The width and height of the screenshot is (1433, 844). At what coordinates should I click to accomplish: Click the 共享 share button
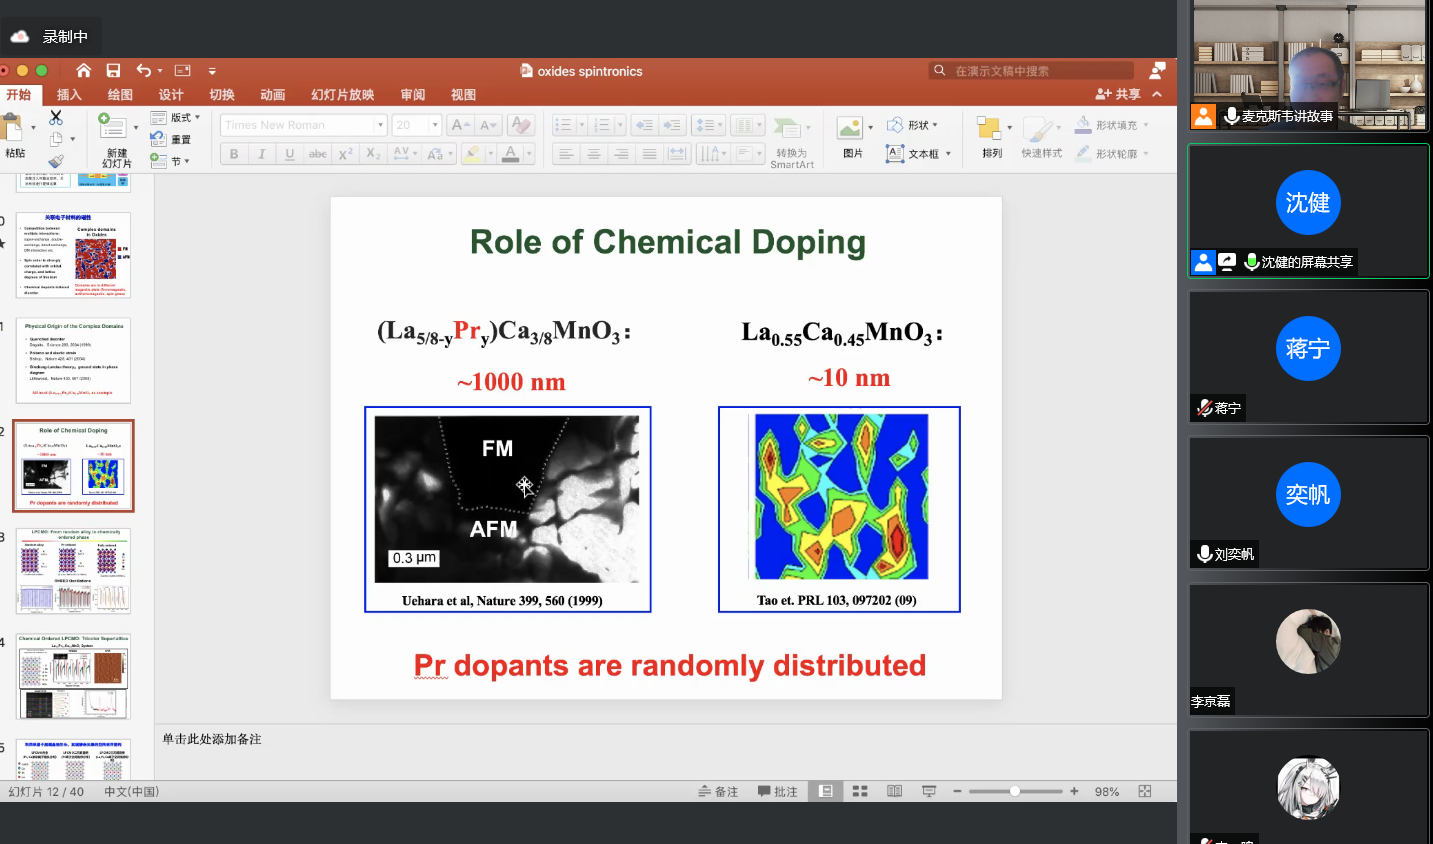[1118, 94]
